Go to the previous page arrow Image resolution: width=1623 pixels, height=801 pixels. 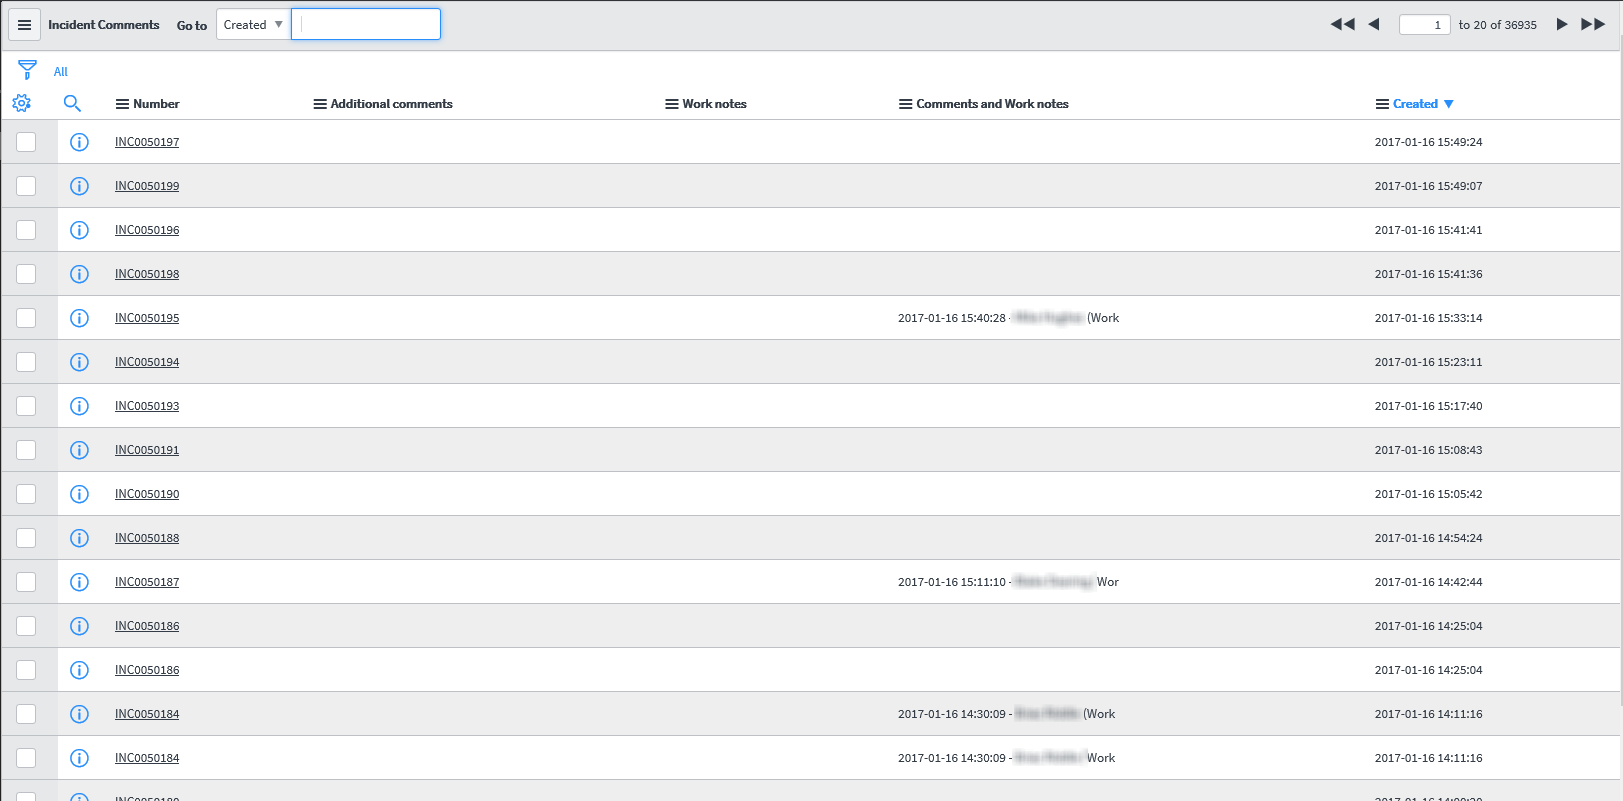[x=1374, y=24]
